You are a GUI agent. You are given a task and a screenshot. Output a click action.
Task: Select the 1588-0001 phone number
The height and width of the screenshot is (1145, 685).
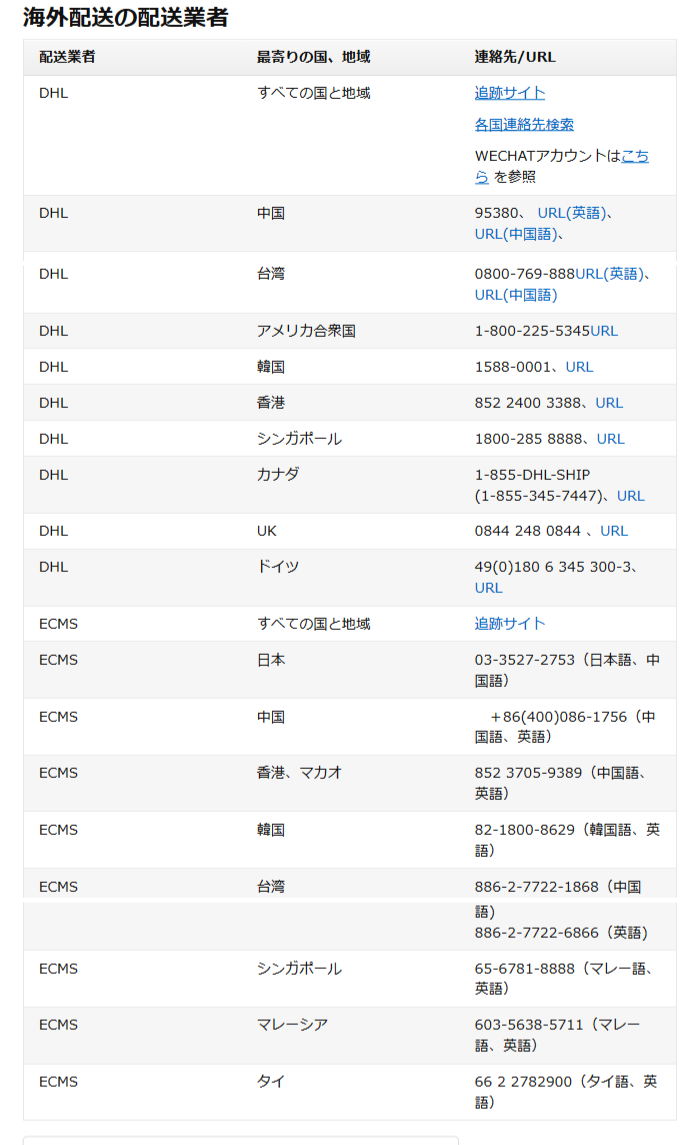click(x=513, y=367)
